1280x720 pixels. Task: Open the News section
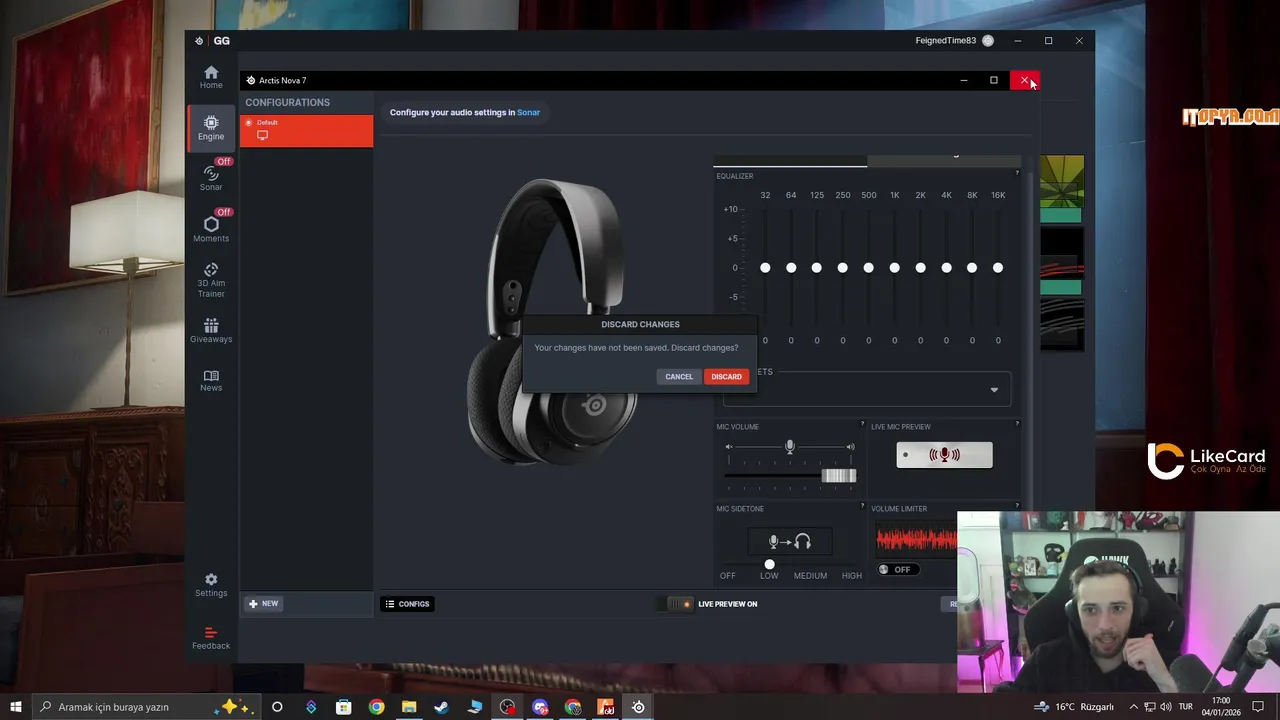pos(211,380)
